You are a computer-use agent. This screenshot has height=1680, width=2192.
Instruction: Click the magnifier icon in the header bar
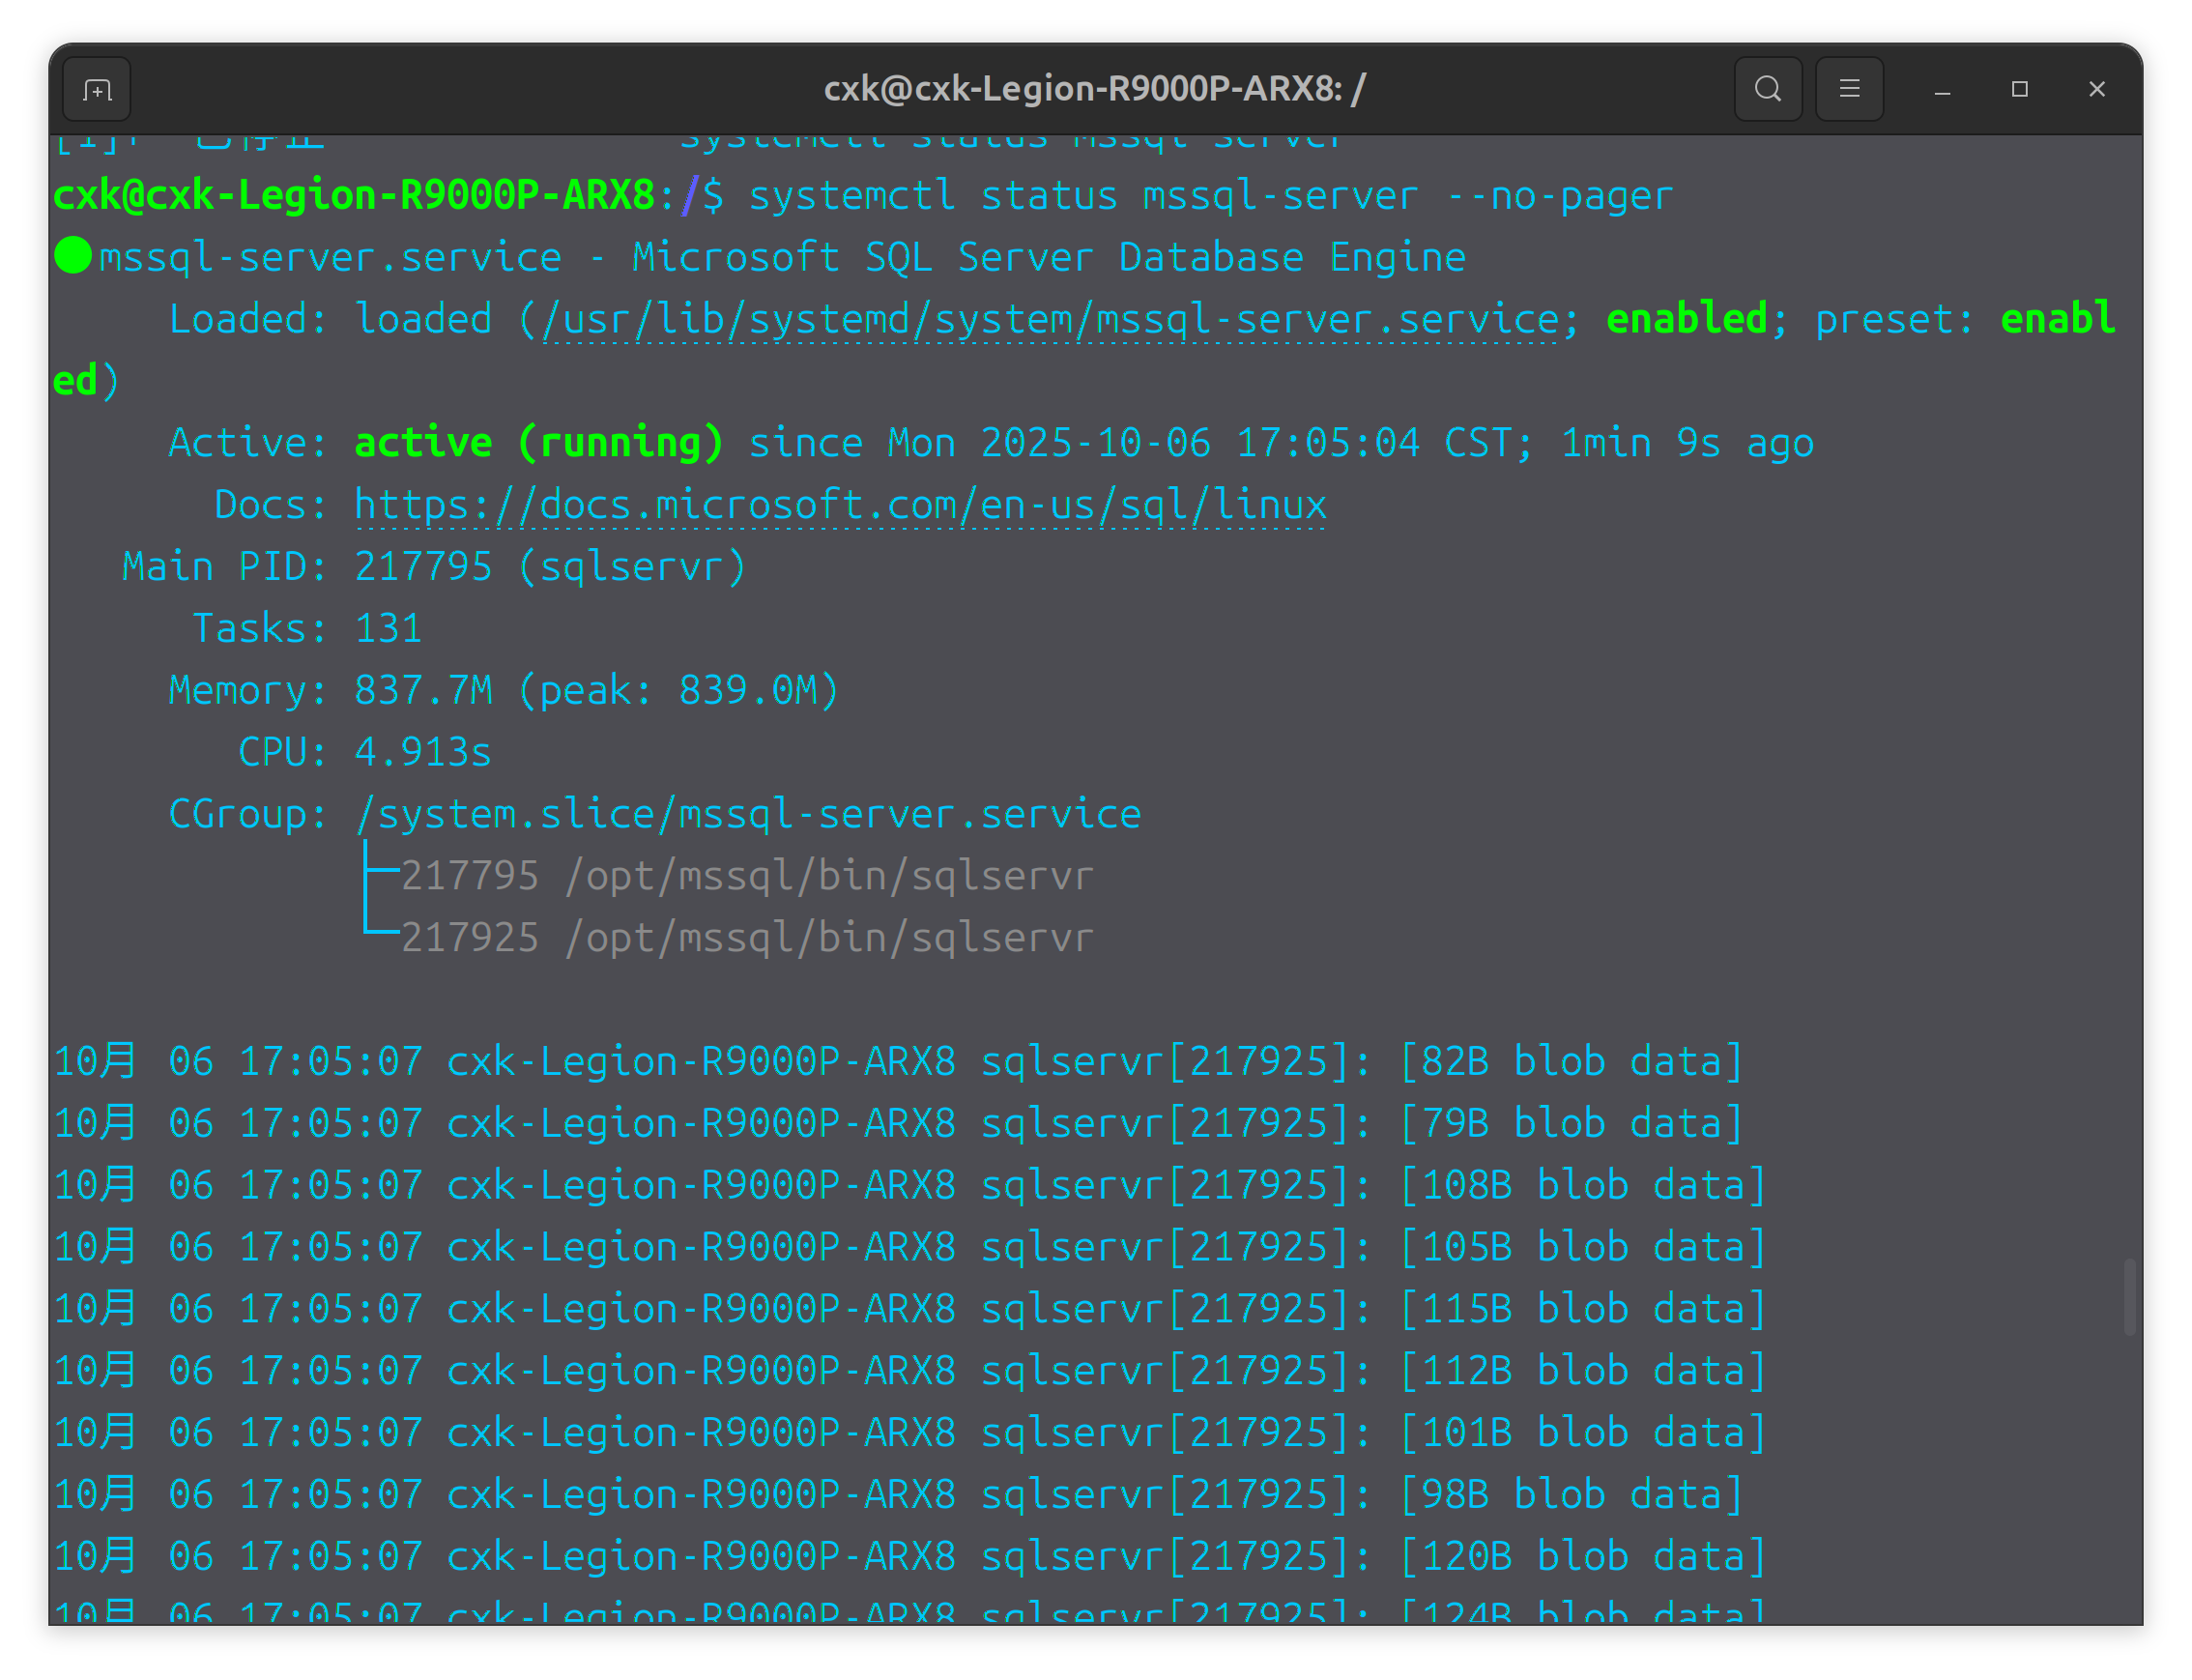(x=1768, y=89)
